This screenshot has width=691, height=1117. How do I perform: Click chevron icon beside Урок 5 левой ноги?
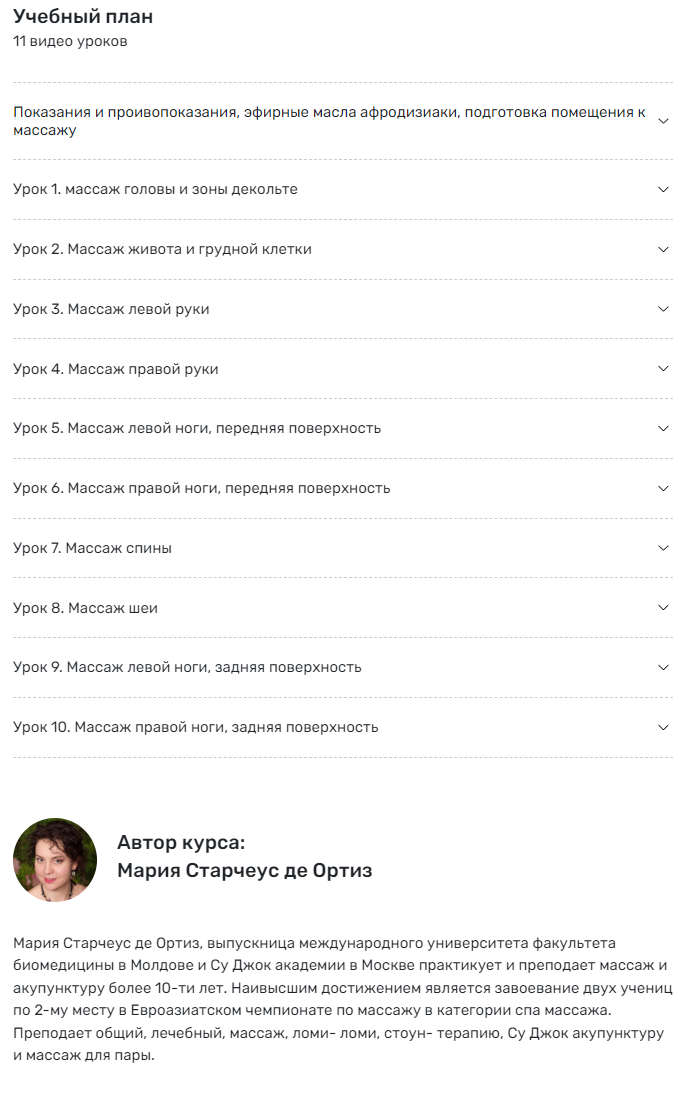tap(663, 429)
